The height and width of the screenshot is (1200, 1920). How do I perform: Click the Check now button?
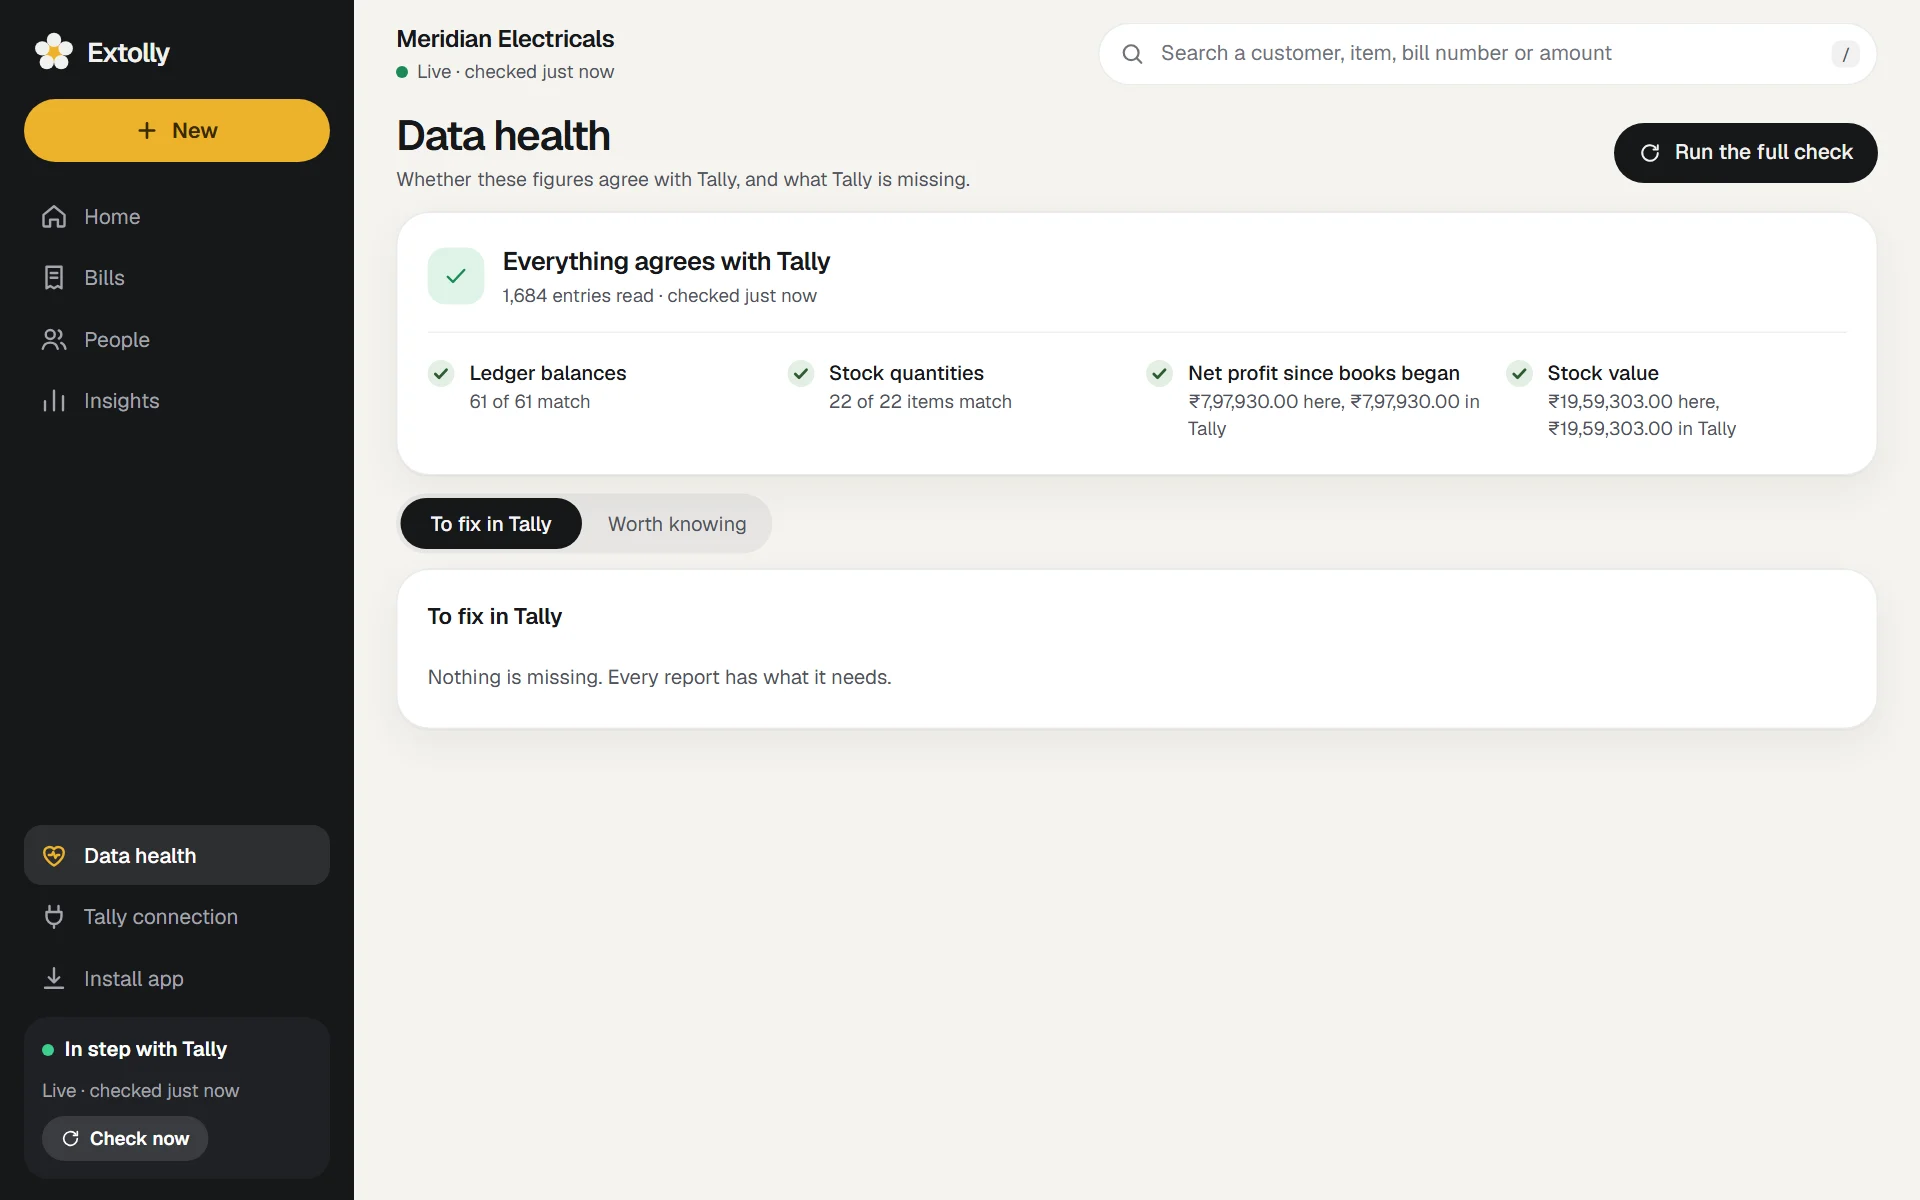[x=125, y=1139]
